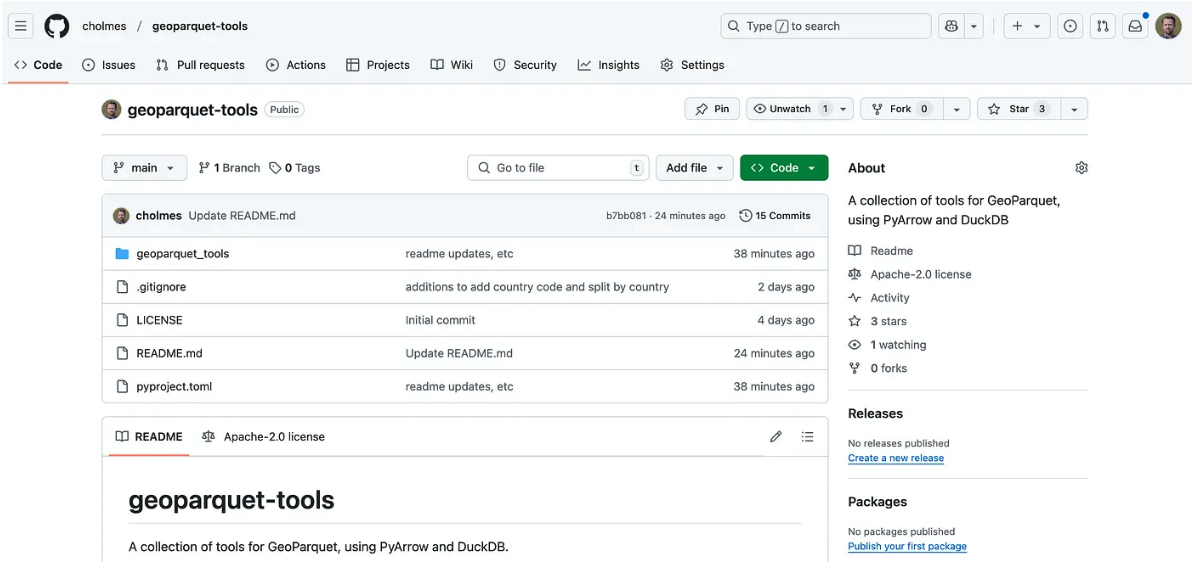This screenshot has height=582, width=1193.
Task: Toggle Unwatch for this repository
Action: click(x=789, y=109)
